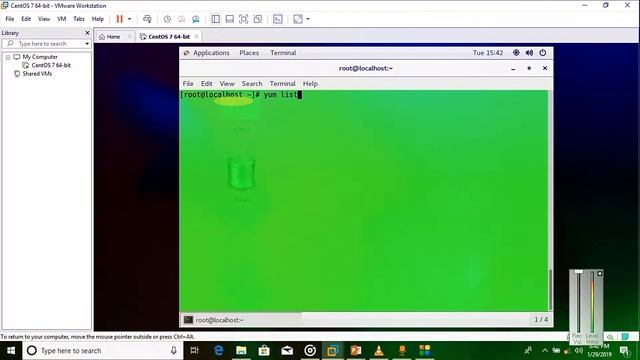Close the Home tab
640x360 pixels.
(x=129, y=37)
